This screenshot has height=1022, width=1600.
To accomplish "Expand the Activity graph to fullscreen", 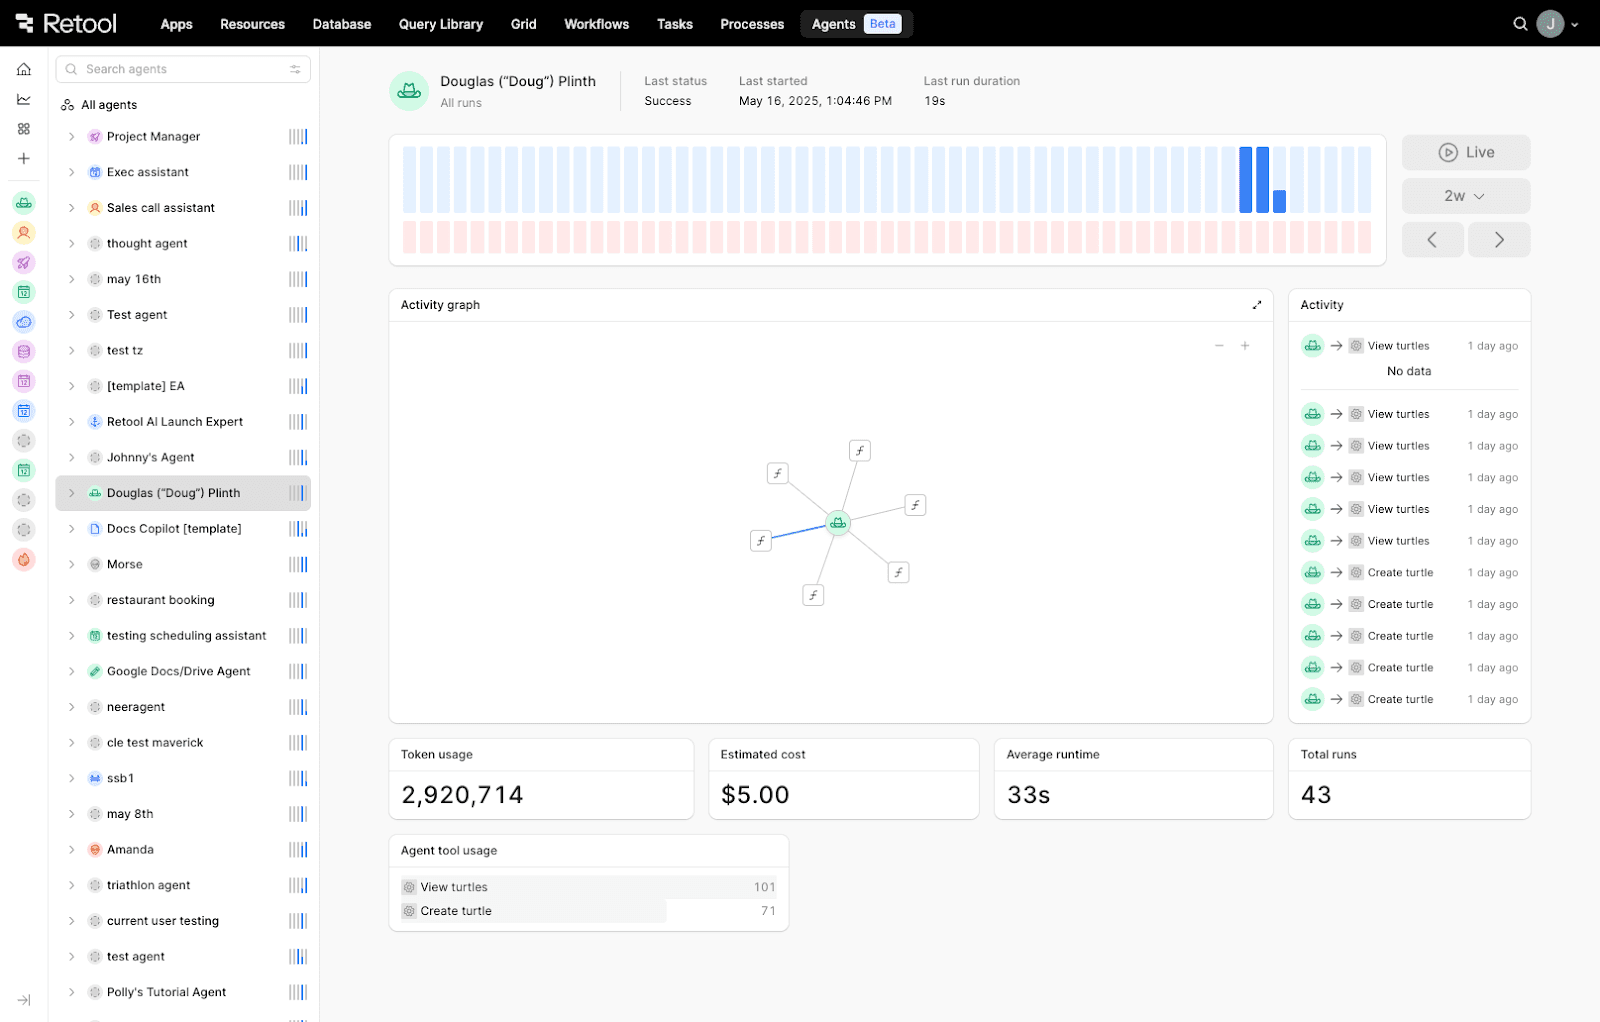I will (1257, 305).
